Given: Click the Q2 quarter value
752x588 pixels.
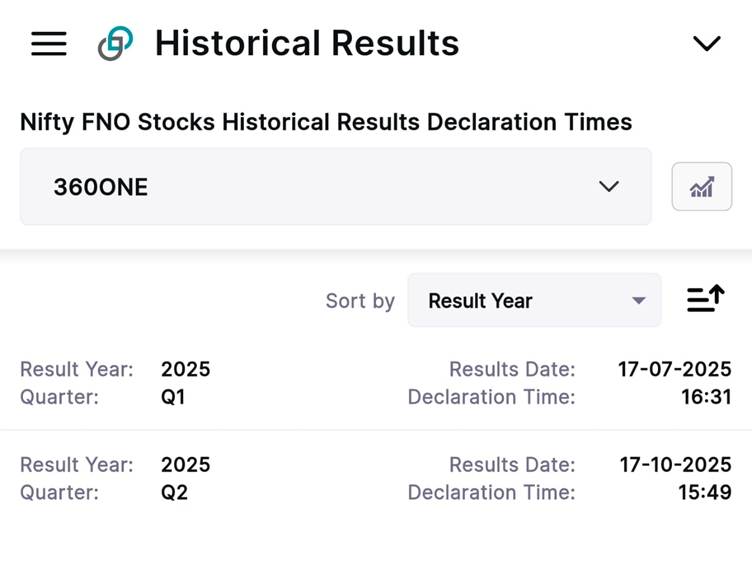Looking at the screenshot, I should pos(175,493).
